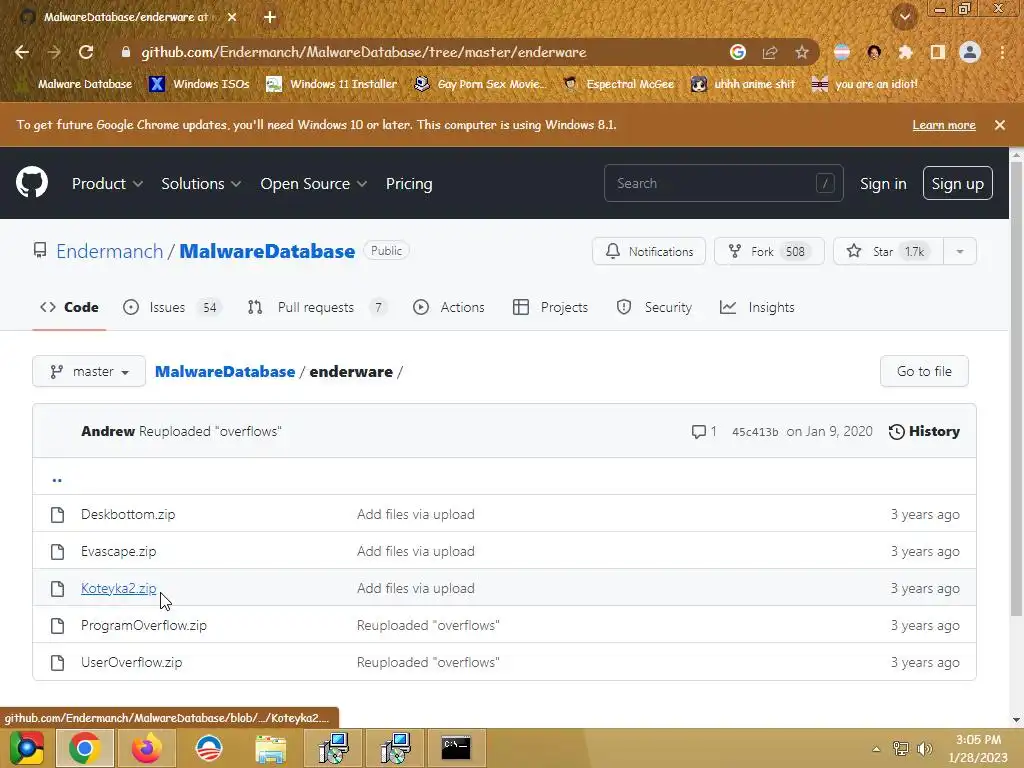Open ProgramOverflow.zip file
This screenshot has width=1024, height=768.
point(144,626)
